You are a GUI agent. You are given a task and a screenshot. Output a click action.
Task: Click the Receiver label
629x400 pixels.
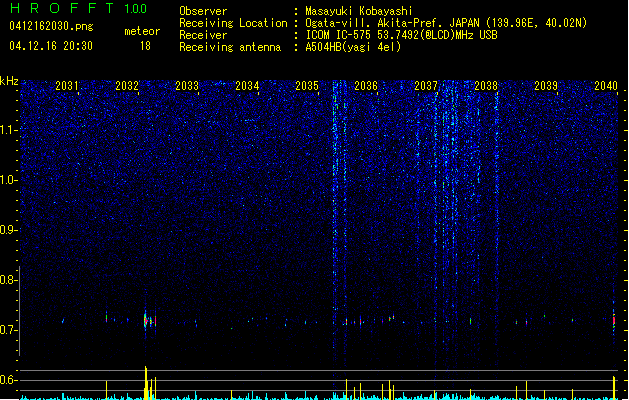click(x=203, y=35)
